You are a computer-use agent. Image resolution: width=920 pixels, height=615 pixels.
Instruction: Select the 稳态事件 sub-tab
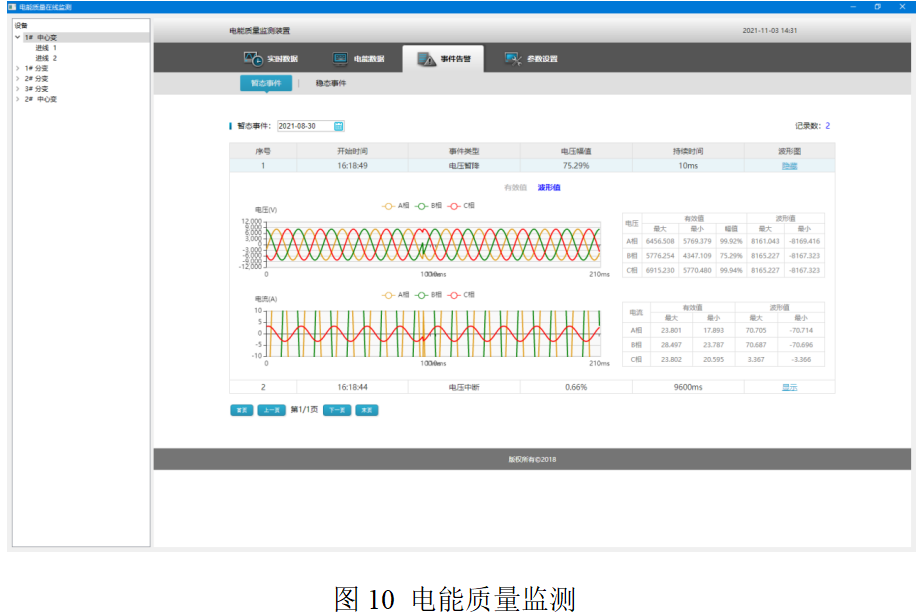(x=331, y=83)
